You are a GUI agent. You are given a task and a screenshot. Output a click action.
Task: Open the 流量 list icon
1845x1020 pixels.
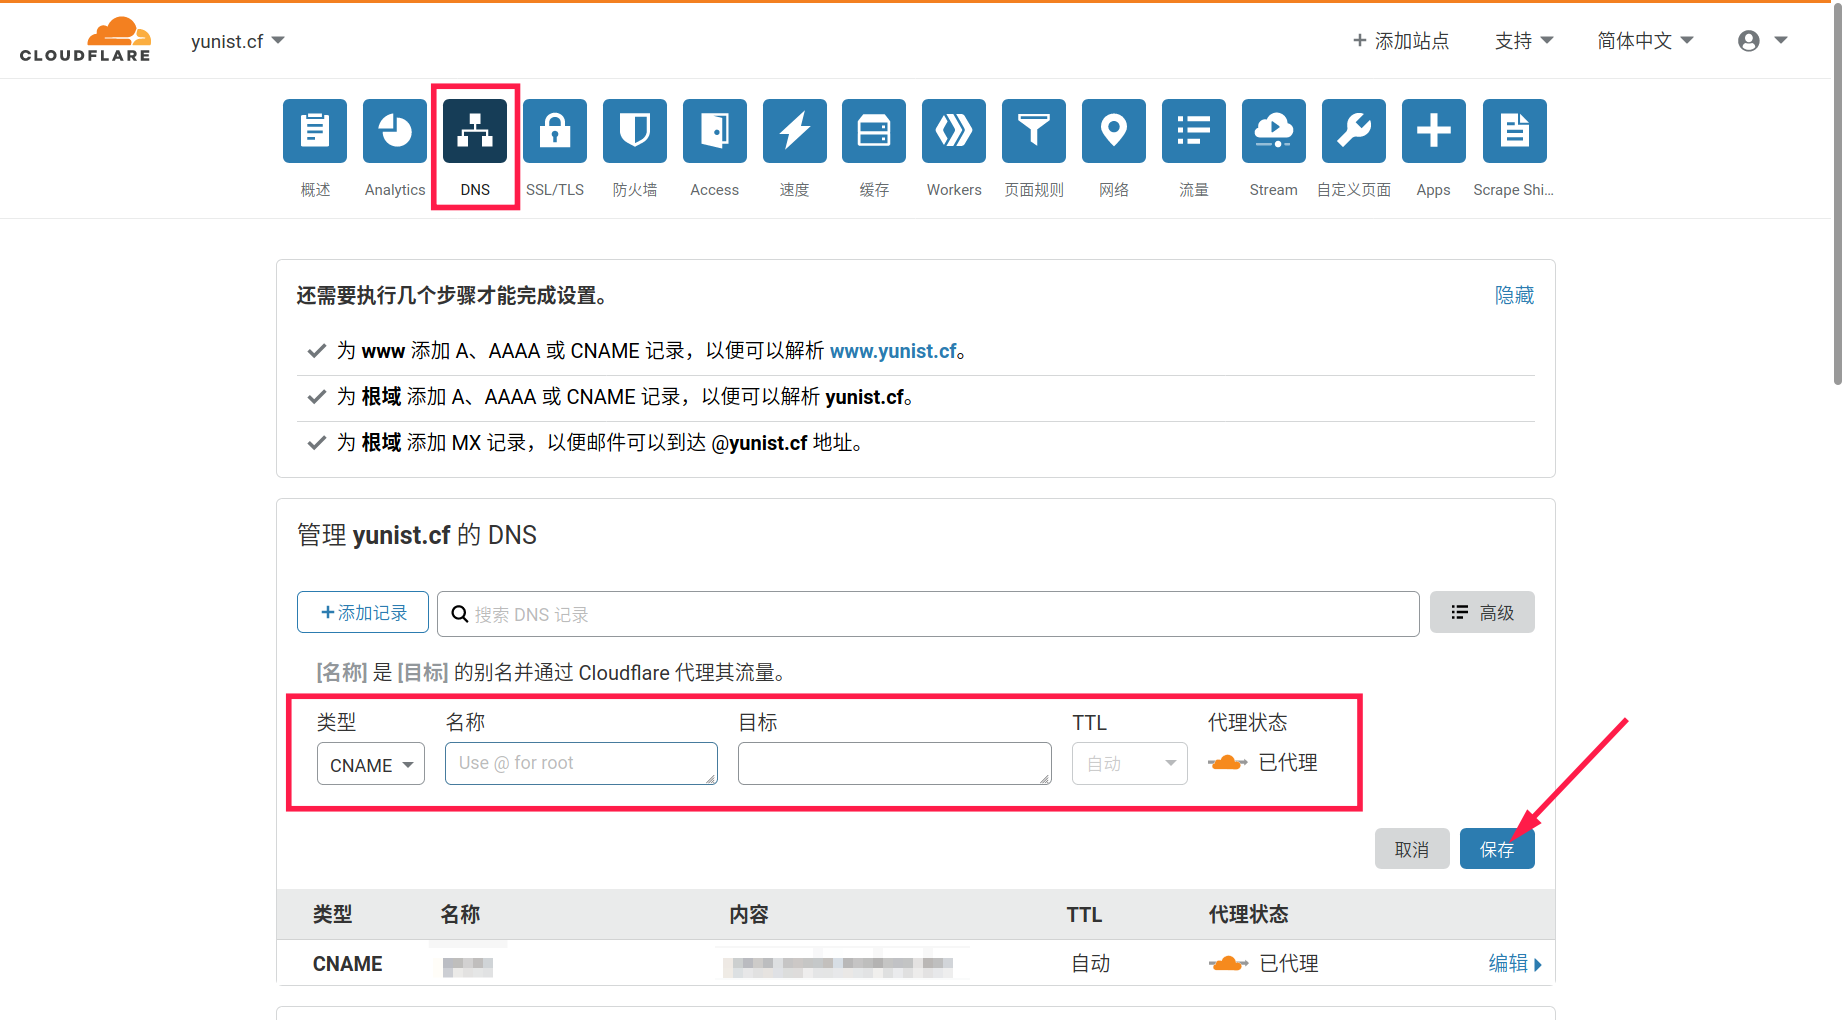(x=1194, y=131)
